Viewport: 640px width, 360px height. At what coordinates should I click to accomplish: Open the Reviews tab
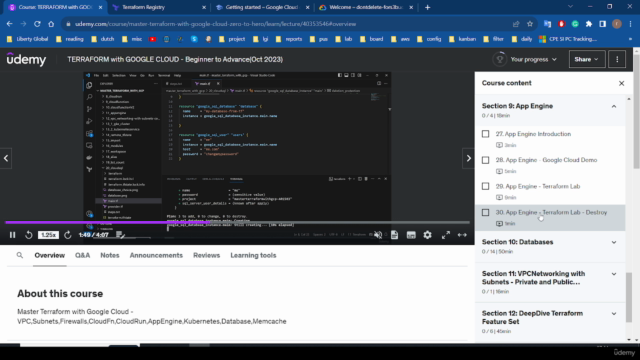pos(206,256)
